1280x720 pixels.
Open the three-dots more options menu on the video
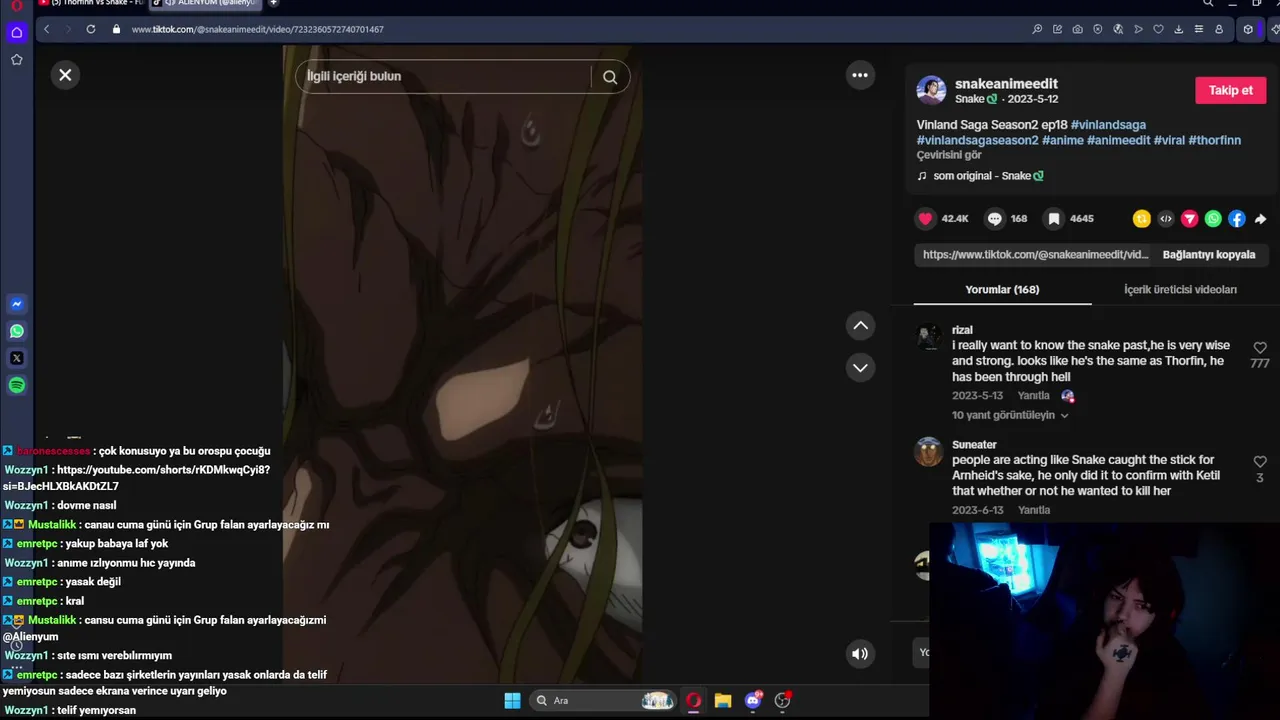tap(860, 75)
